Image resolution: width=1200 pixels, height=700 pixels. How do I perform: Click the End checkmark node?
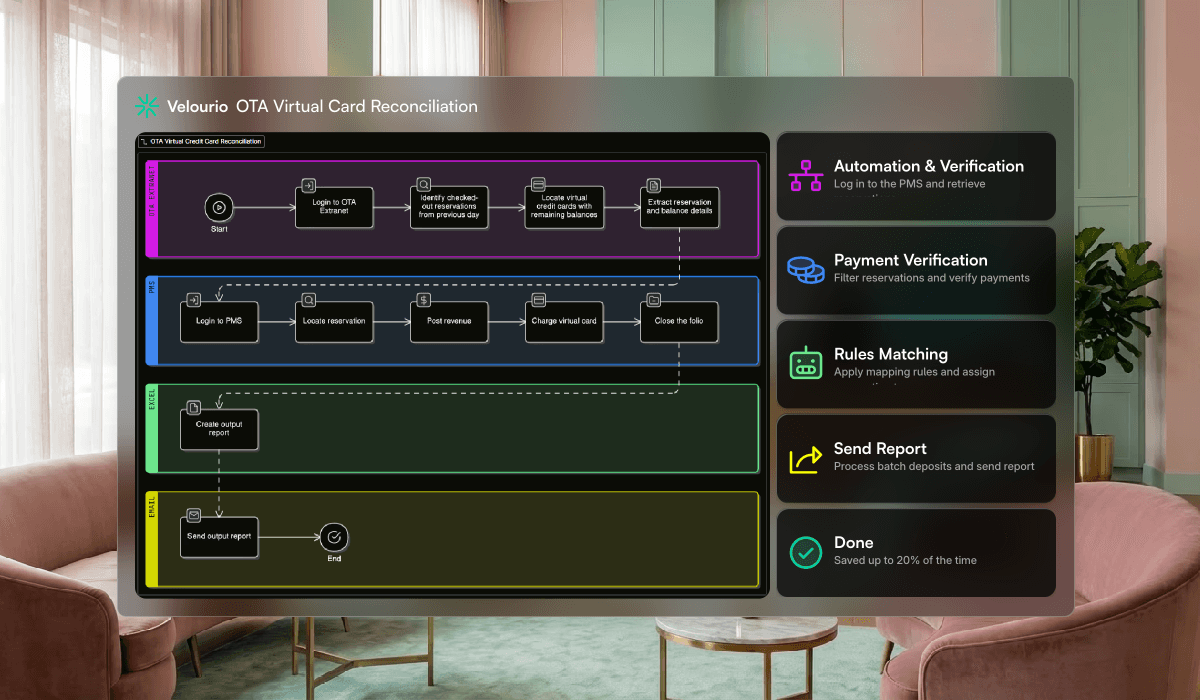click(x=334, y=537)
